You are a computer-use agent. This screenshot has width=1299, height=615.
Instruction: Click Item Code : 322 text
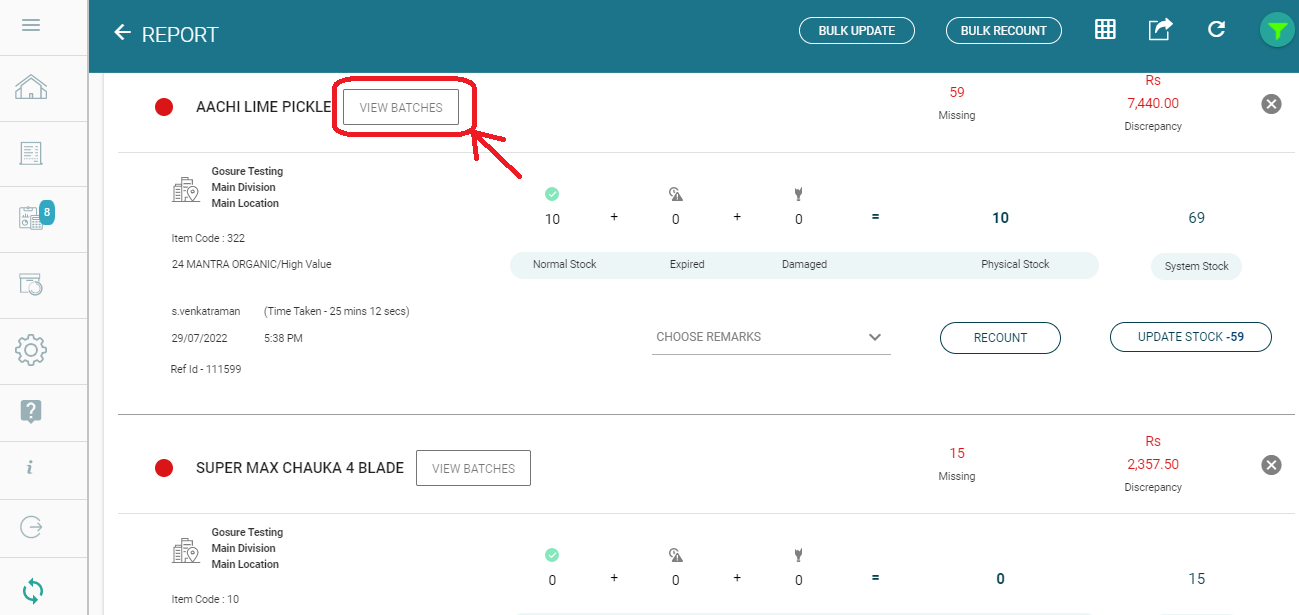pos(208,239)
